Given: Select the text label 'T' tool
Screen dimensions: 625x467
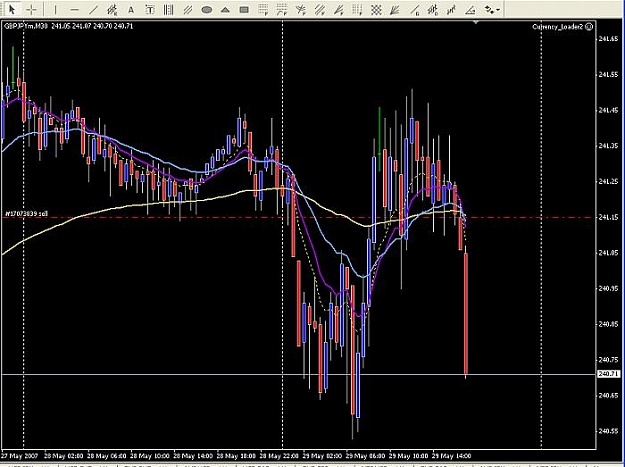Looking at the screenshot, I should point(149,10).
